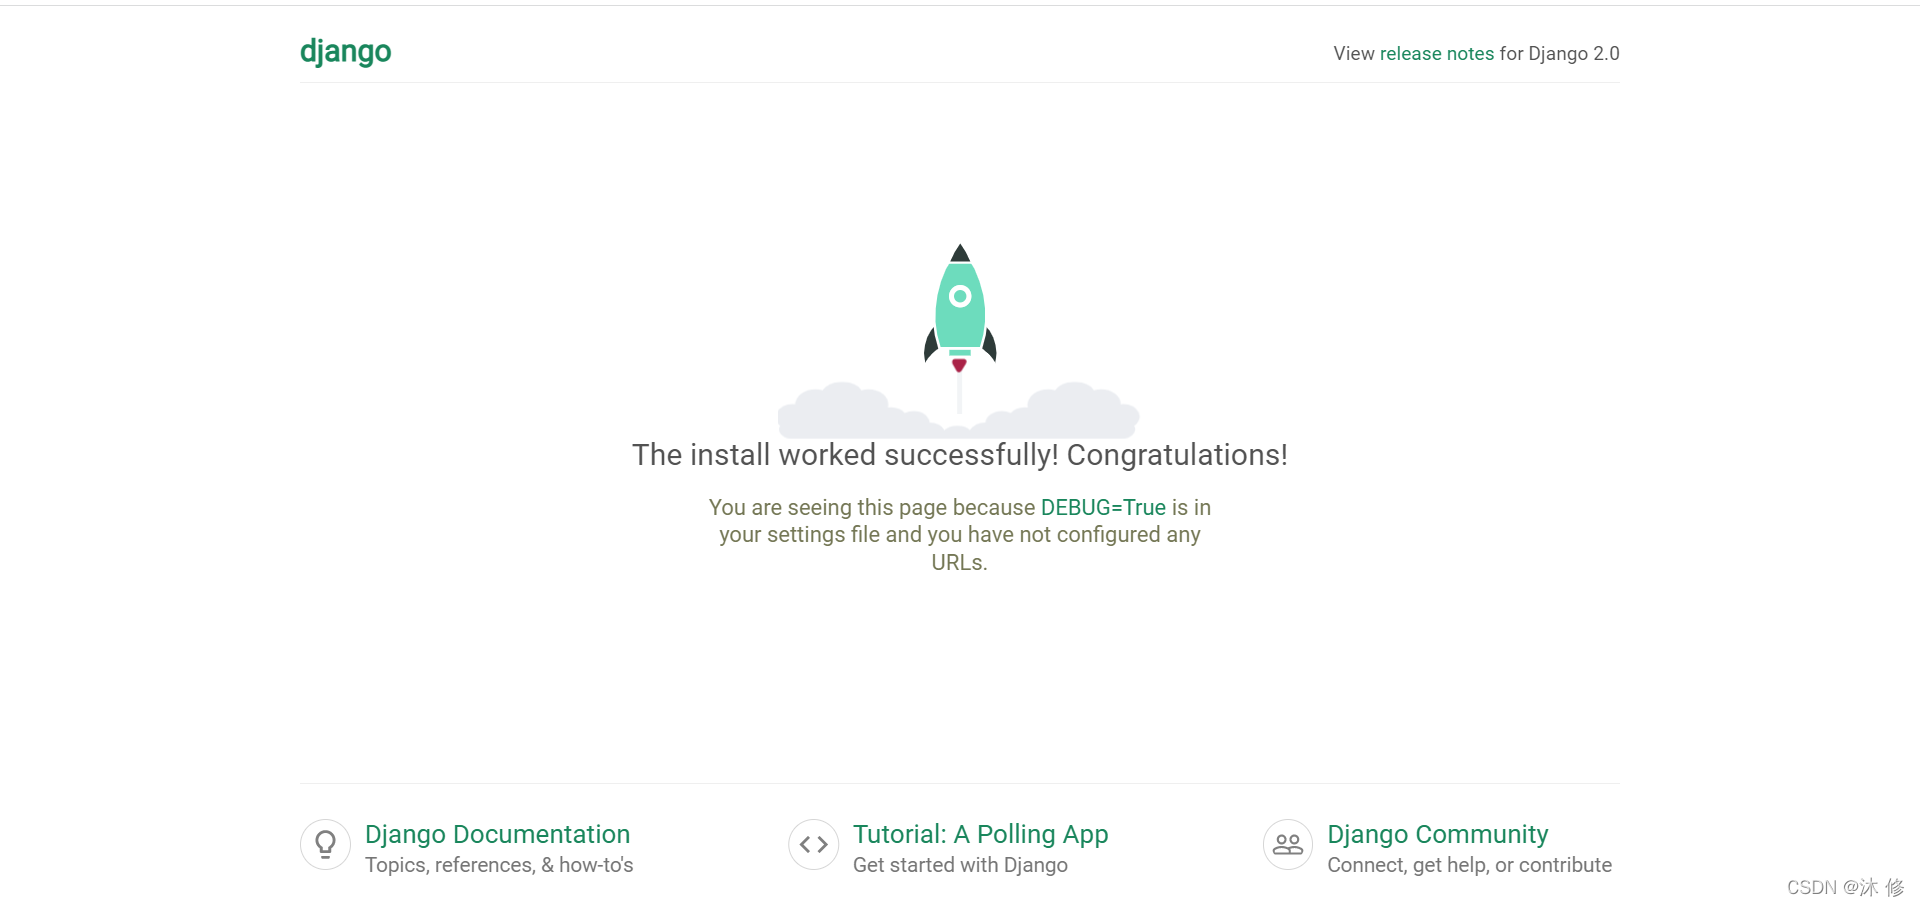The height and width of the screenshot is (907, 1920).
Task: Click the lightbulb documentation icon
Action: 325,845
